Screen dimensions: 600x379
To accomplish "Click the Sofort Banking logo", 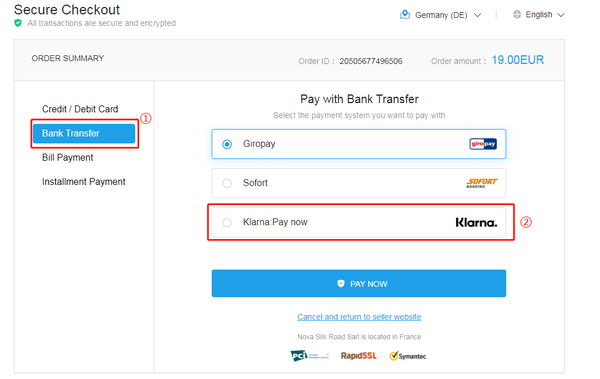I will click(481, 183).
